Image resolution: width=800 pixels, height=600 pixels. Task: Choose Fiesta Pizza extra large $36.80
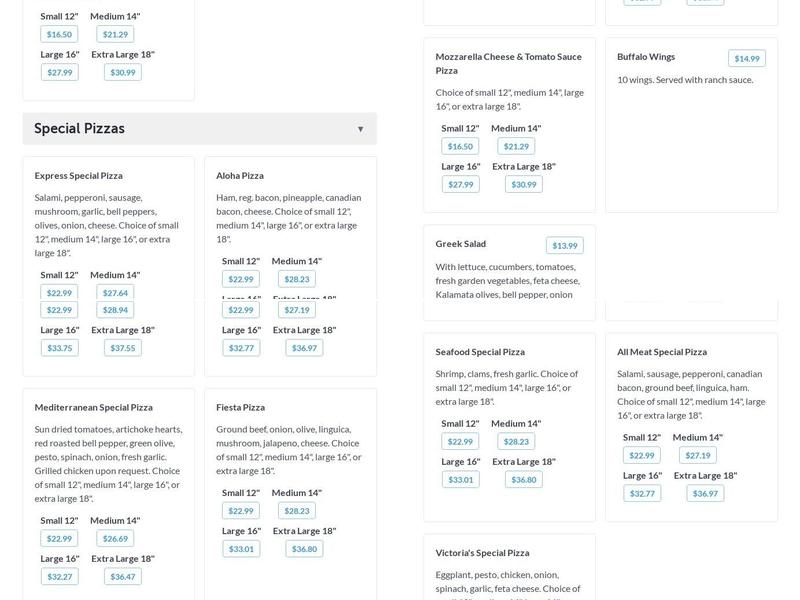pyautogui.click(x=304, y=549)
